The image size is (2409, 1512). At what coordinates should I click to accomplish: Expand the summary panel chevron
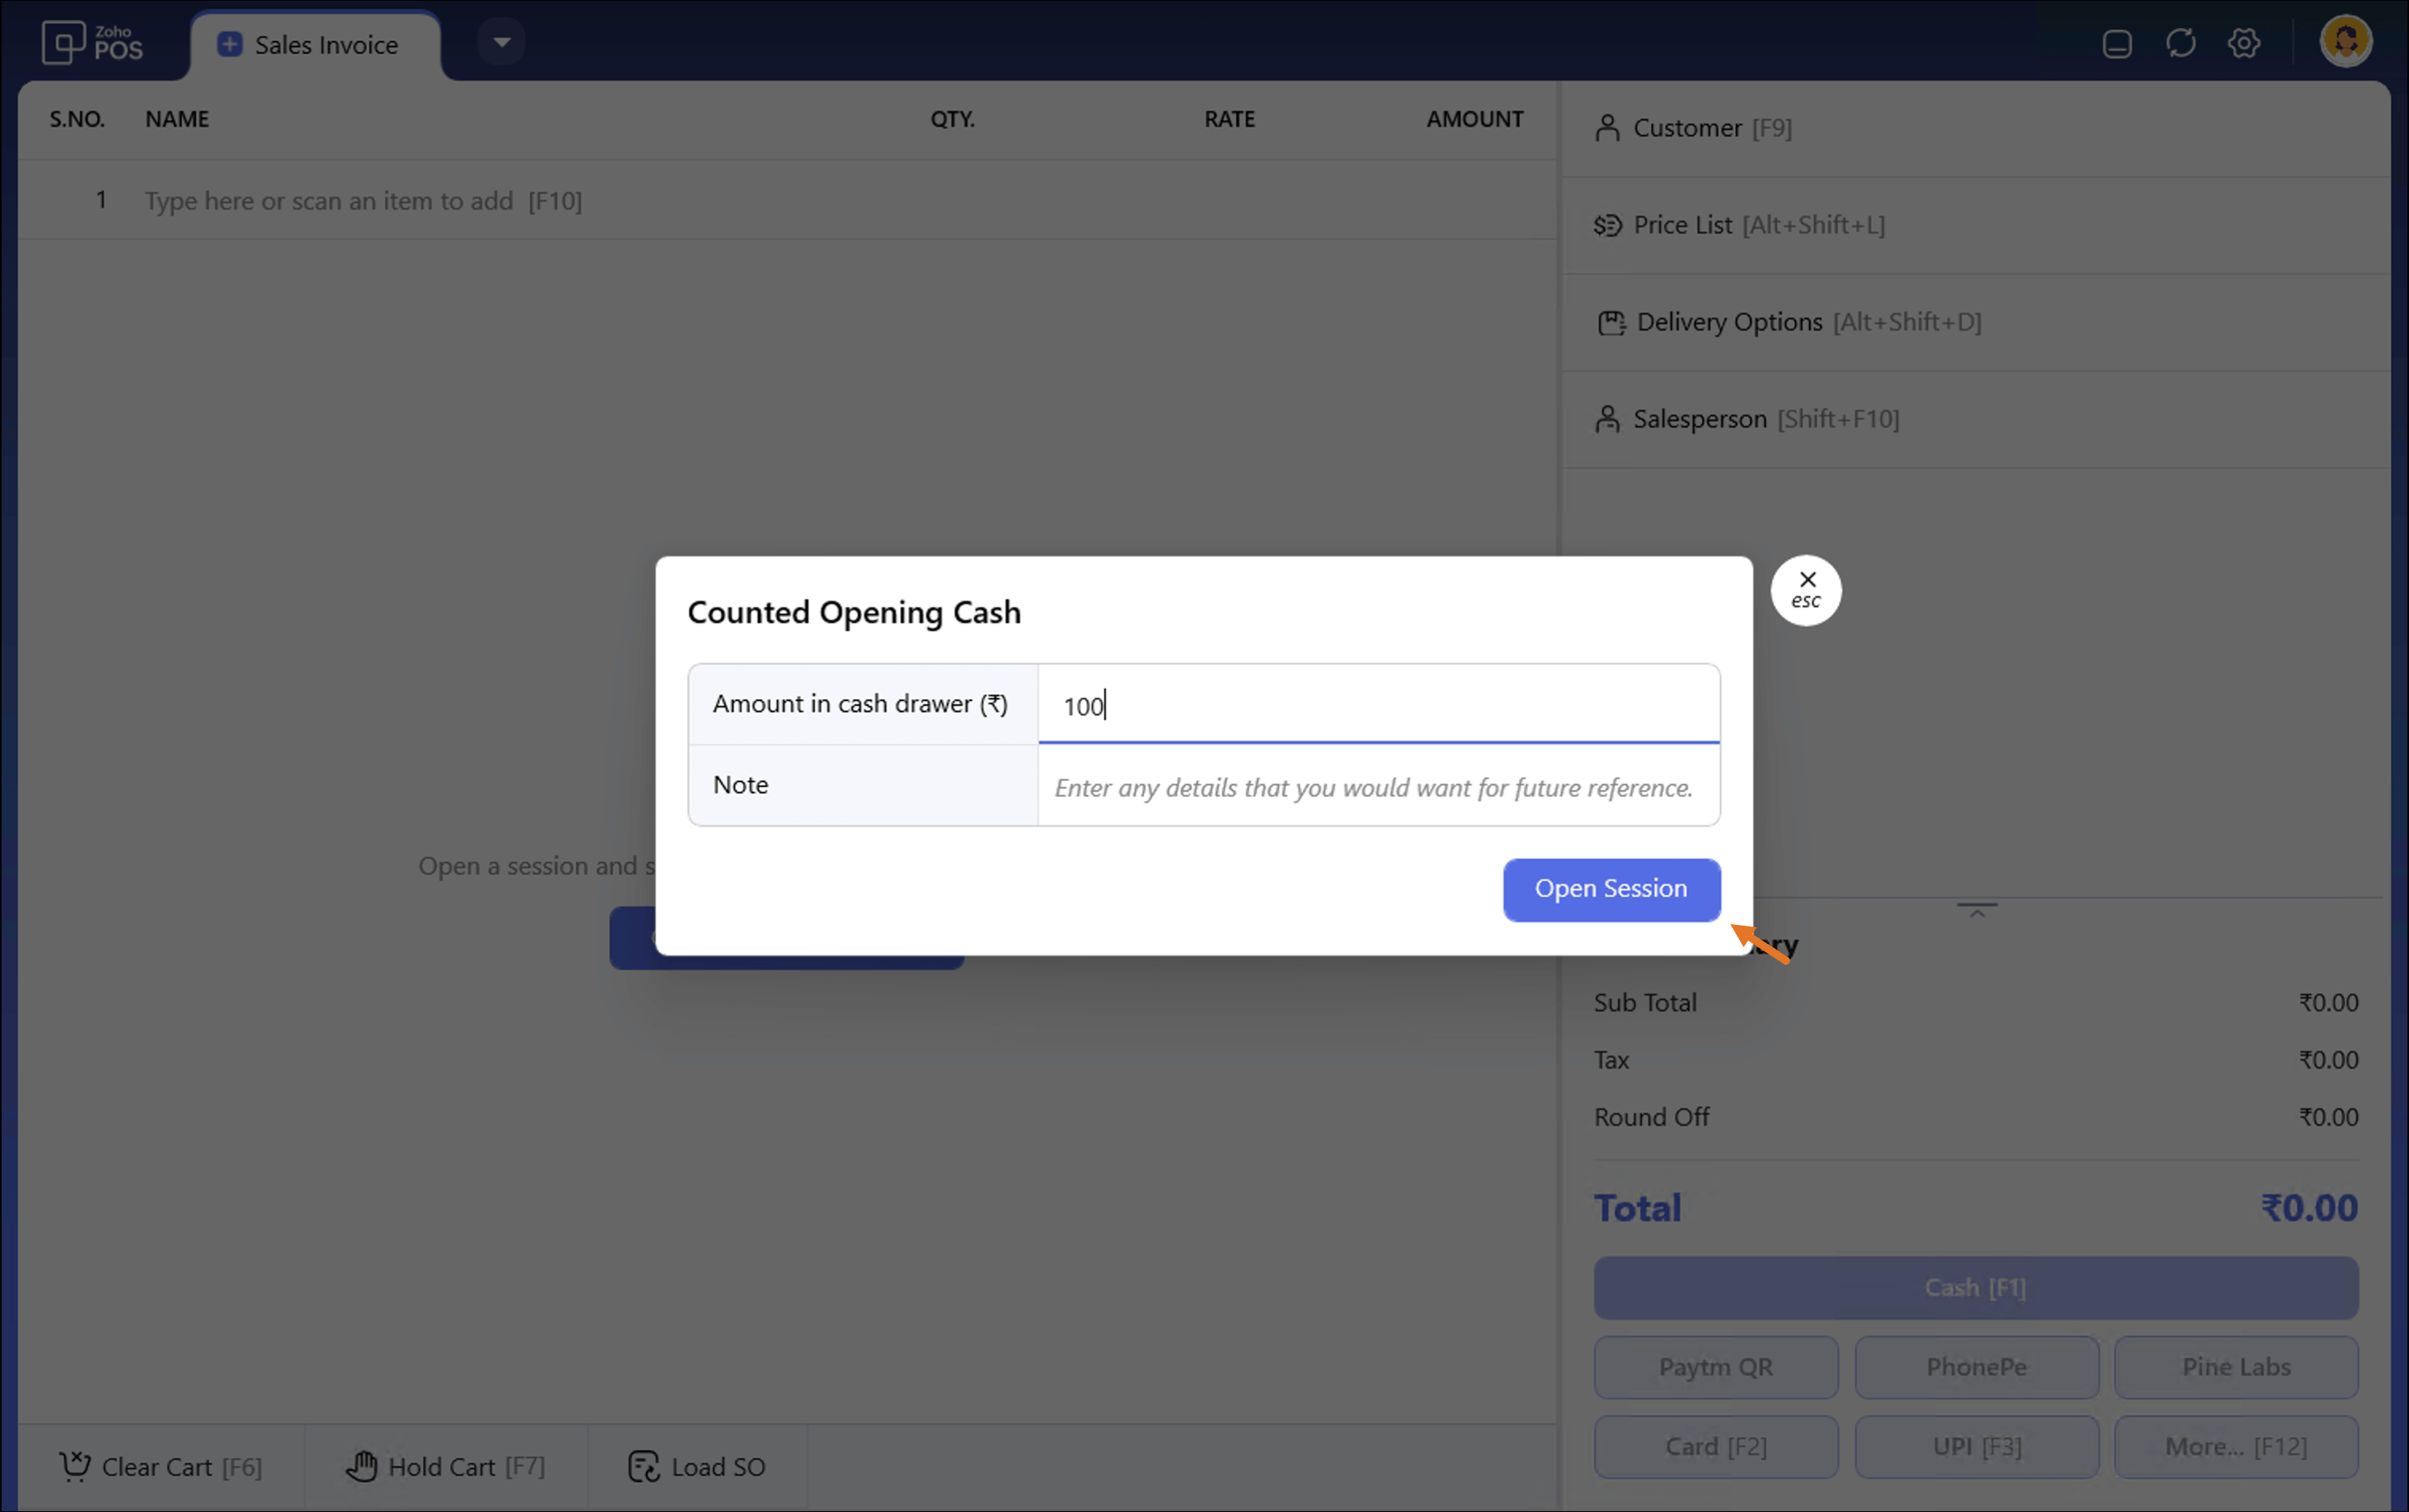1976,910
